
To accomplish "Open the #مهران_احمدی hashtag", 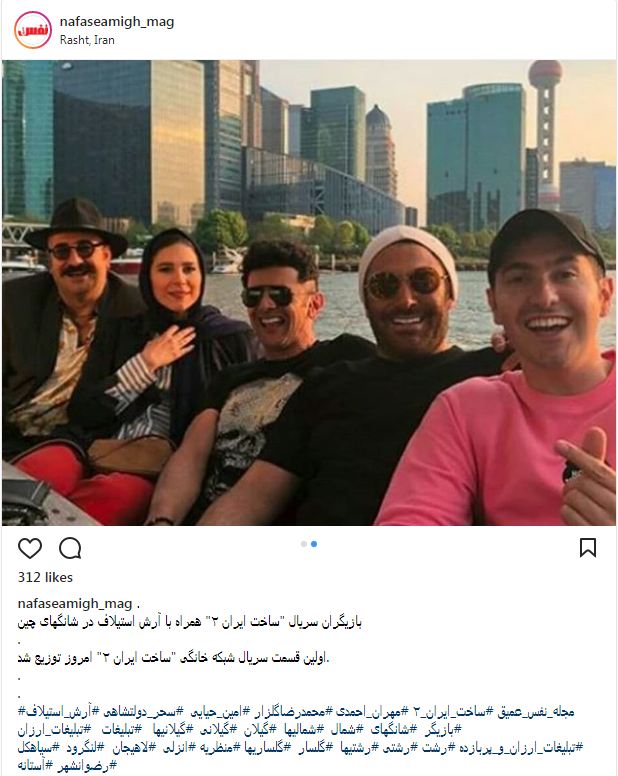I will point(365,712).
